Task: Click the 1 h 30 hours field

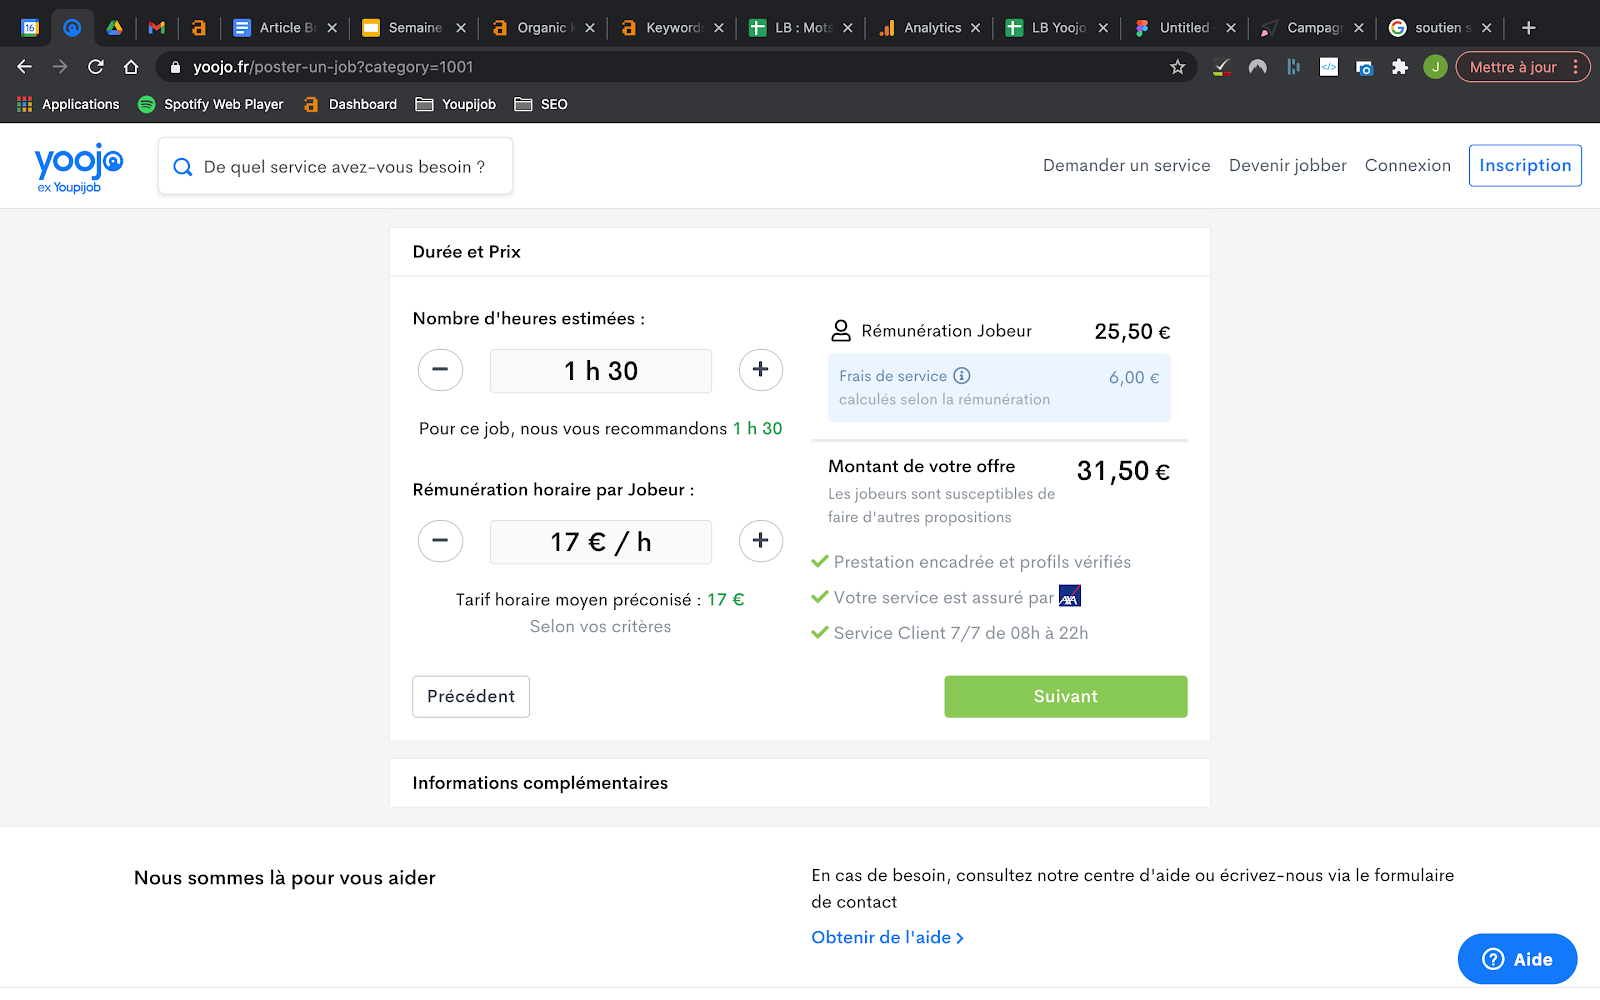Action: pos(601,371)
